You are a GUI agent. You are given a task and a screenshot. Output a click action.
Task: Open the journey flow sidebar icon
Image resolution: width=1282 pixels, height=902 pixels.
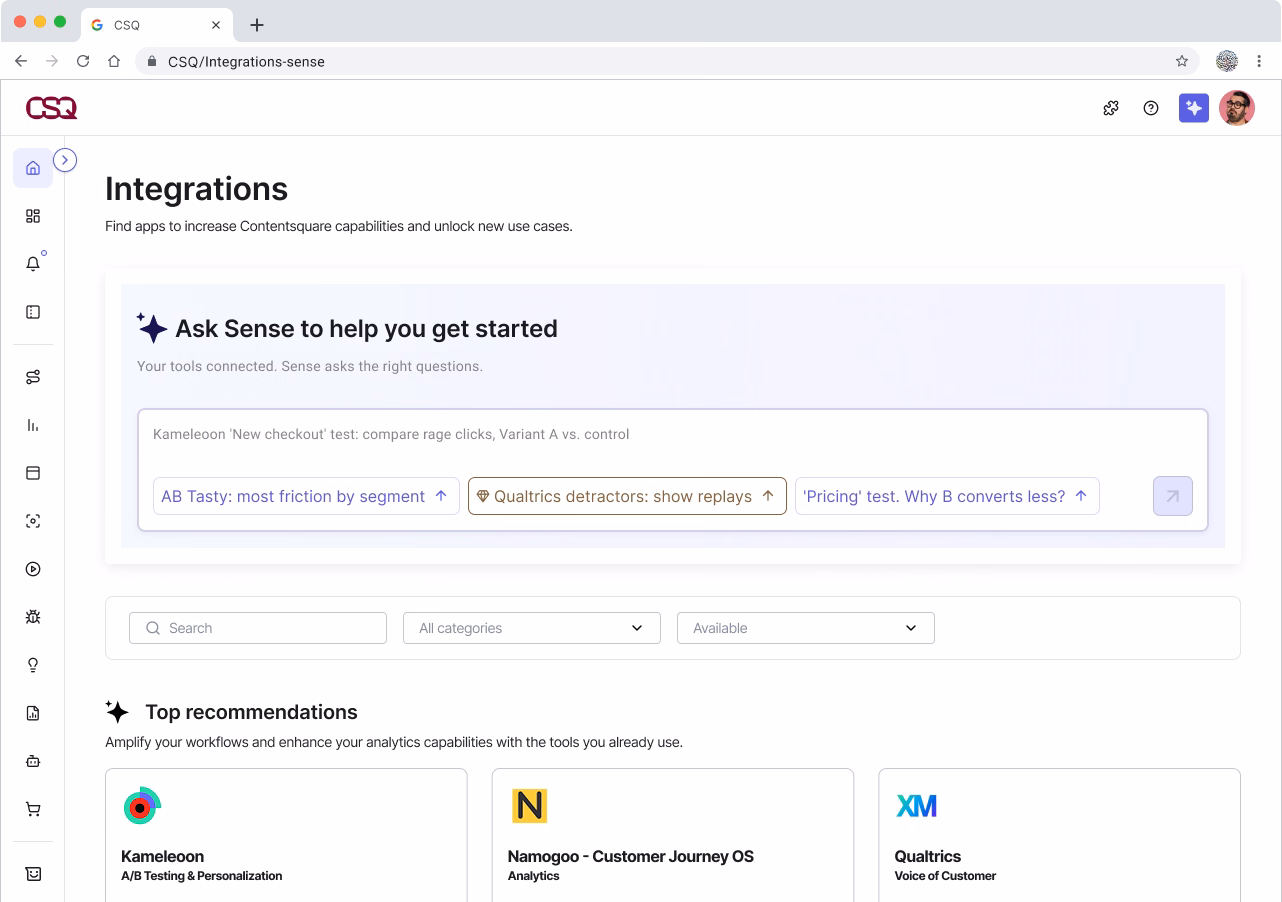tap(33, 377)
